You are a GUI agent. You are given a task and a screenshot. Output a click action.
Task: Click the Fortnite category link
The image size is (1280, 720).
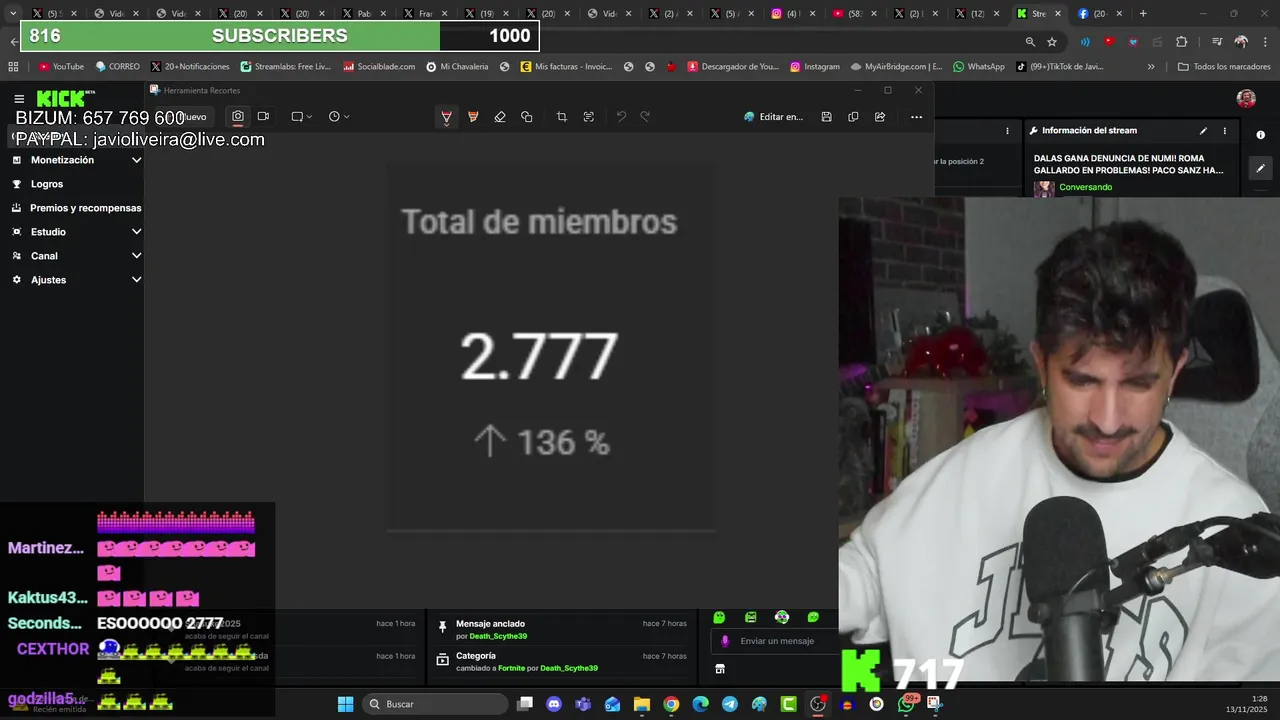(x=511, y=668)
